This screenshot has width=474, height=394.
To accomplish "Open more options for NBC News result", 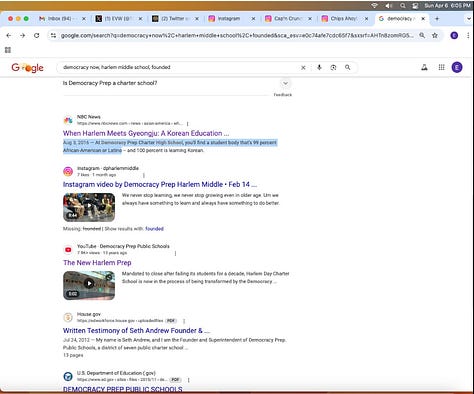I will (188, 124).
